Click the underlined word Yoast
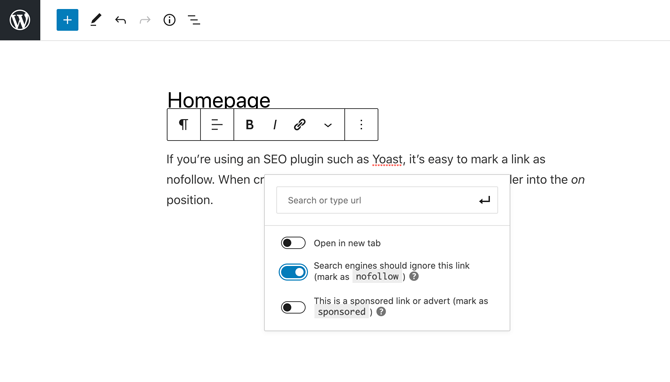The width and height of the screenshot is (670, 382). (x=387, y=159)
